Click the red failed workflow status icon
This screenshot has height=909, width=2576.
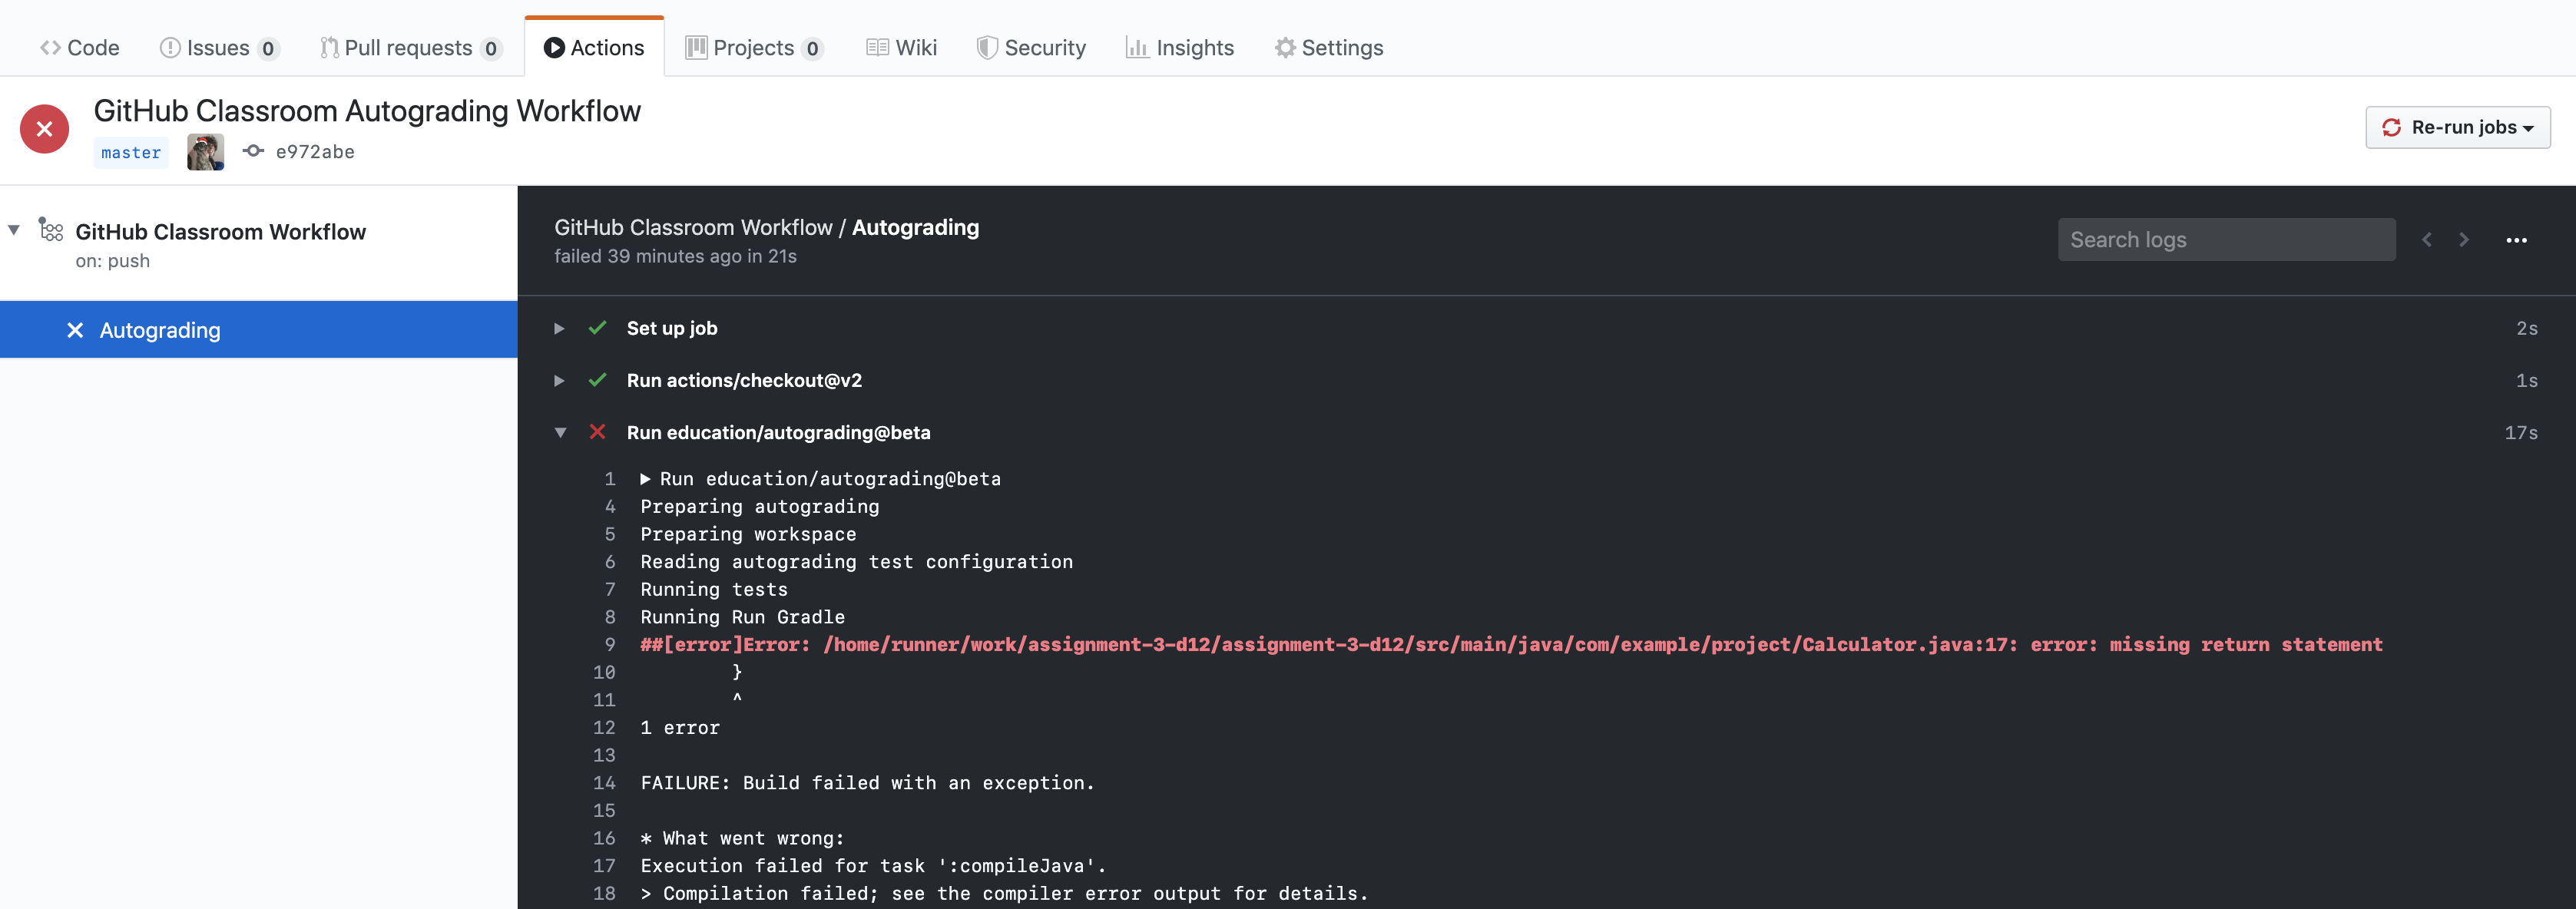pos(44,129)
